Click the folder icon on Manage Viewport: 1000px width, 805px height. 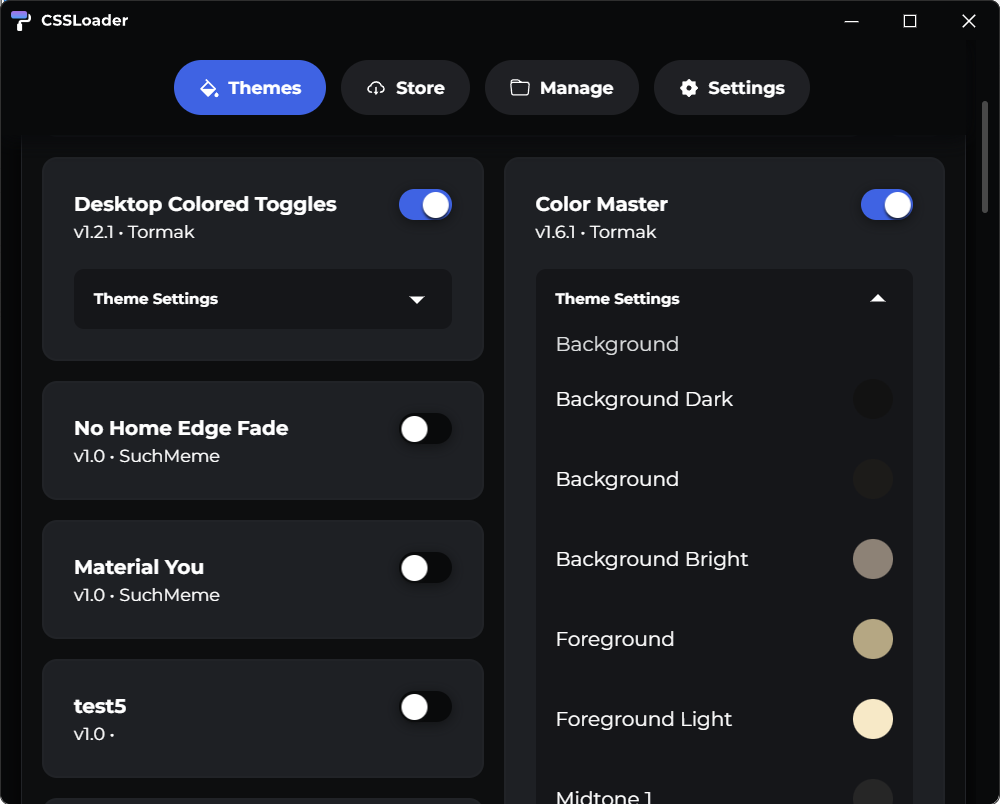tap(520, 88)
